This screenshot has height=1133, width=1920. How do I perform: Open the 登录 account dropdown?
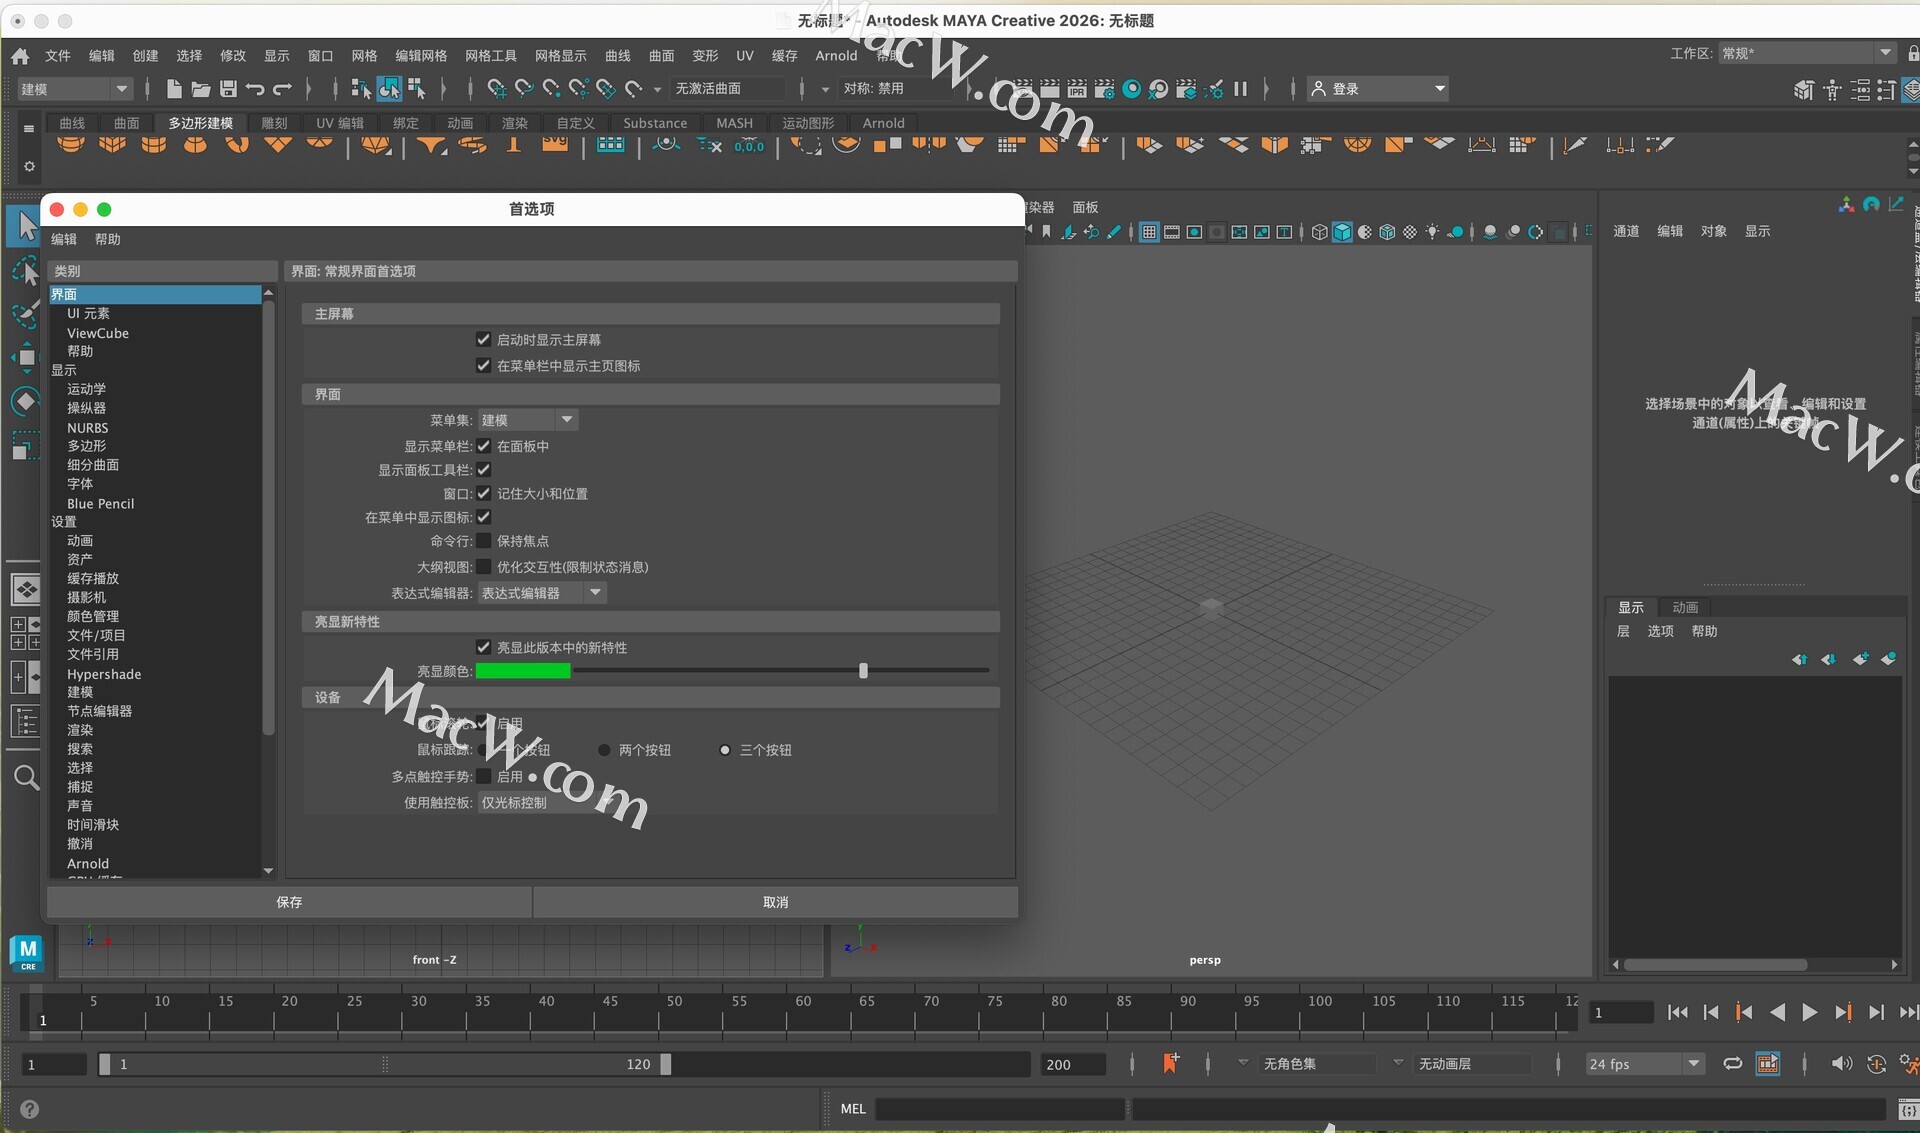tap(1379, 89)
